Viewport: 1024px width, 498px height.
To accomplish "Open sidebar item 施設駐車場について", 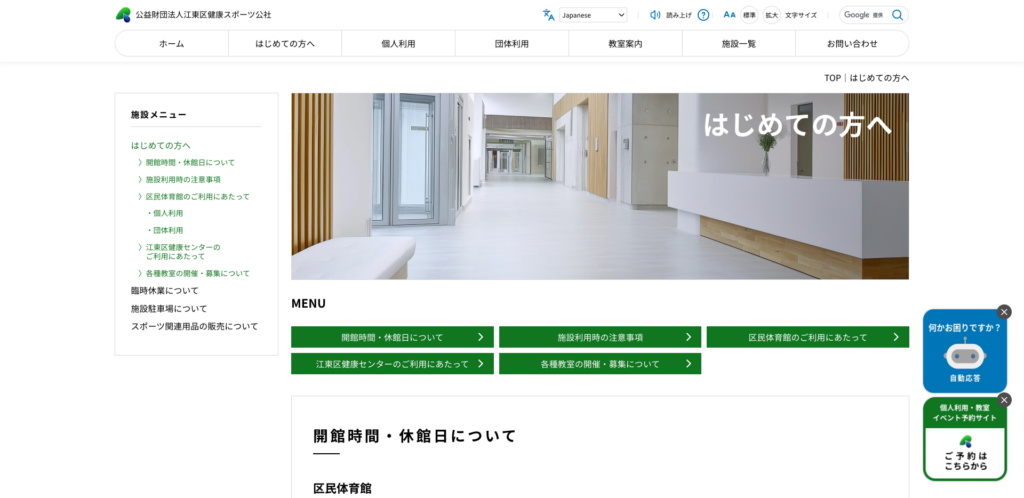I will [169, 308].
